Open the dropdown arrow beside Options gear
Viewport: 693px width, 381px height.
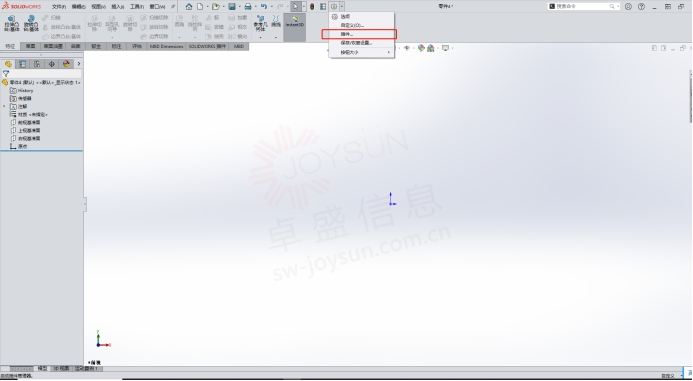(342, 7)
